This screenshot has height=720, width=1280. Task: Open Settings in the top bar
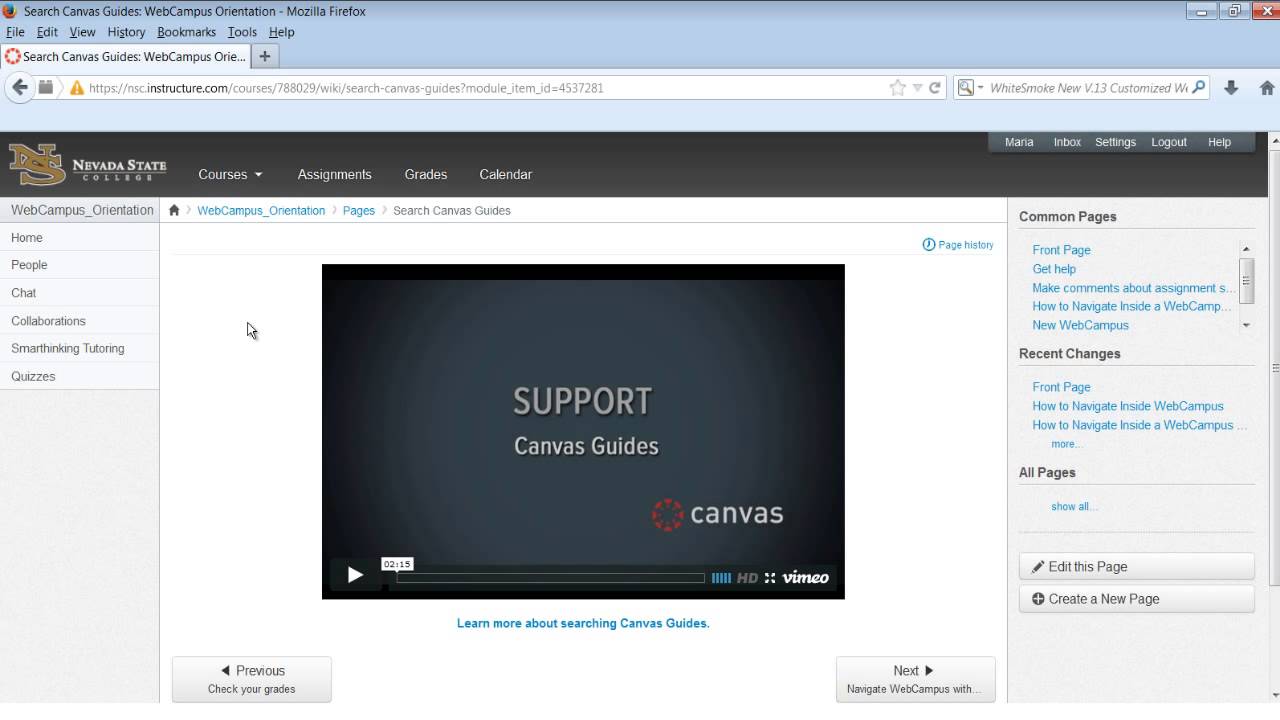(1115, 142)
